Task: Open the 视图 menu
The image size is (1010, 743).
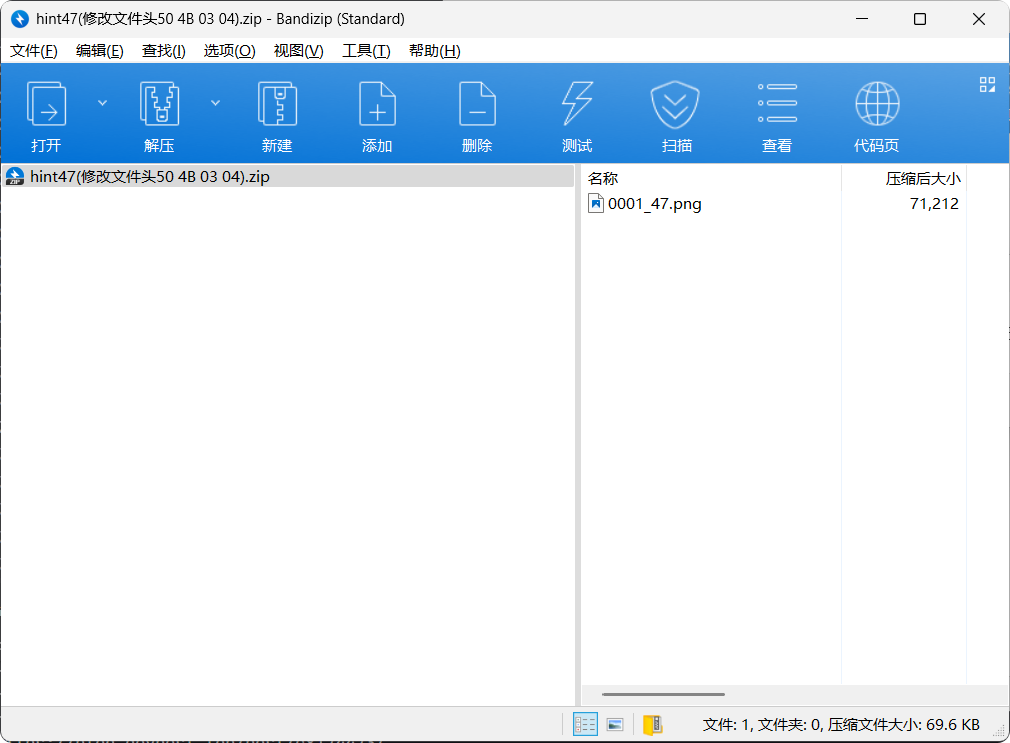Action: [299, 51]
